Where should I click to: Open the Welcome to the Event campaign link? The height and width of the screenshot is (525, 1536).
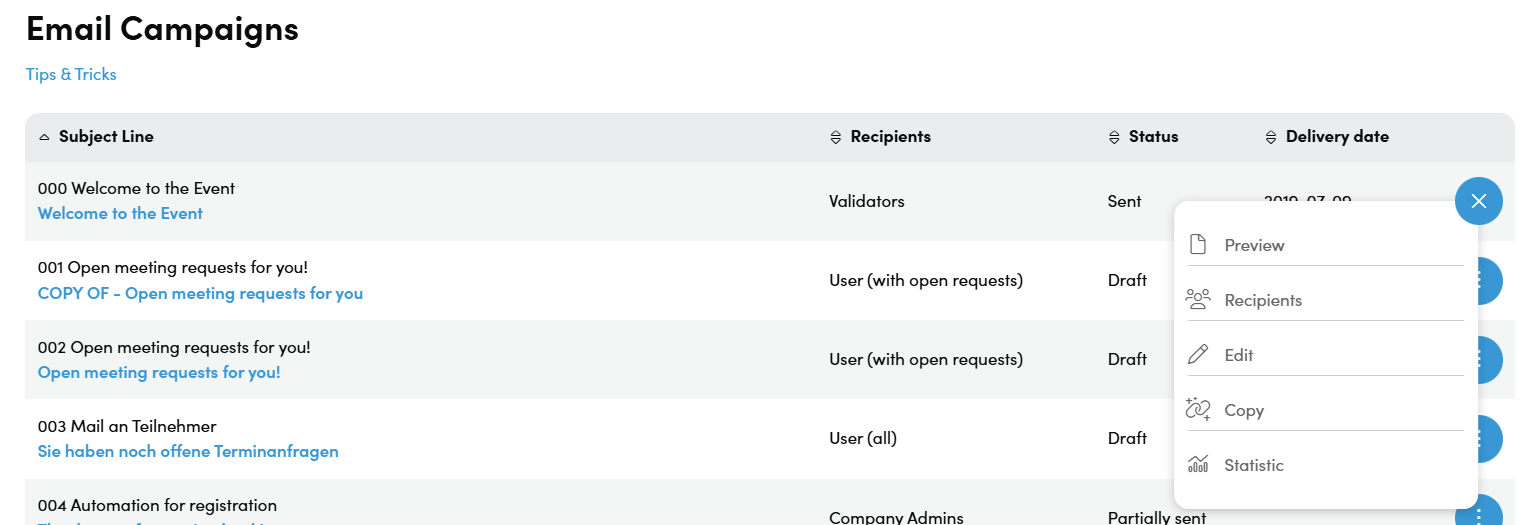120,213
